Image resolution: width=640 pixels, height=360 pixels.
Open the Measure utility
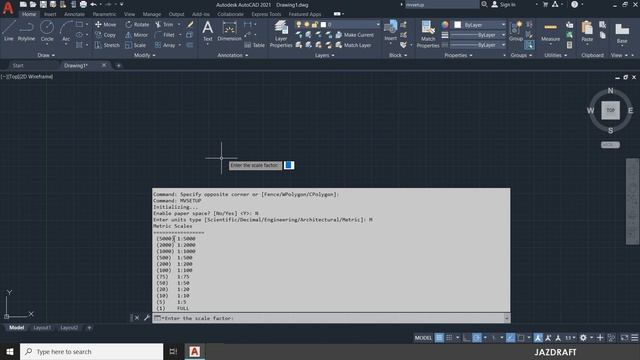click(551, 33)
